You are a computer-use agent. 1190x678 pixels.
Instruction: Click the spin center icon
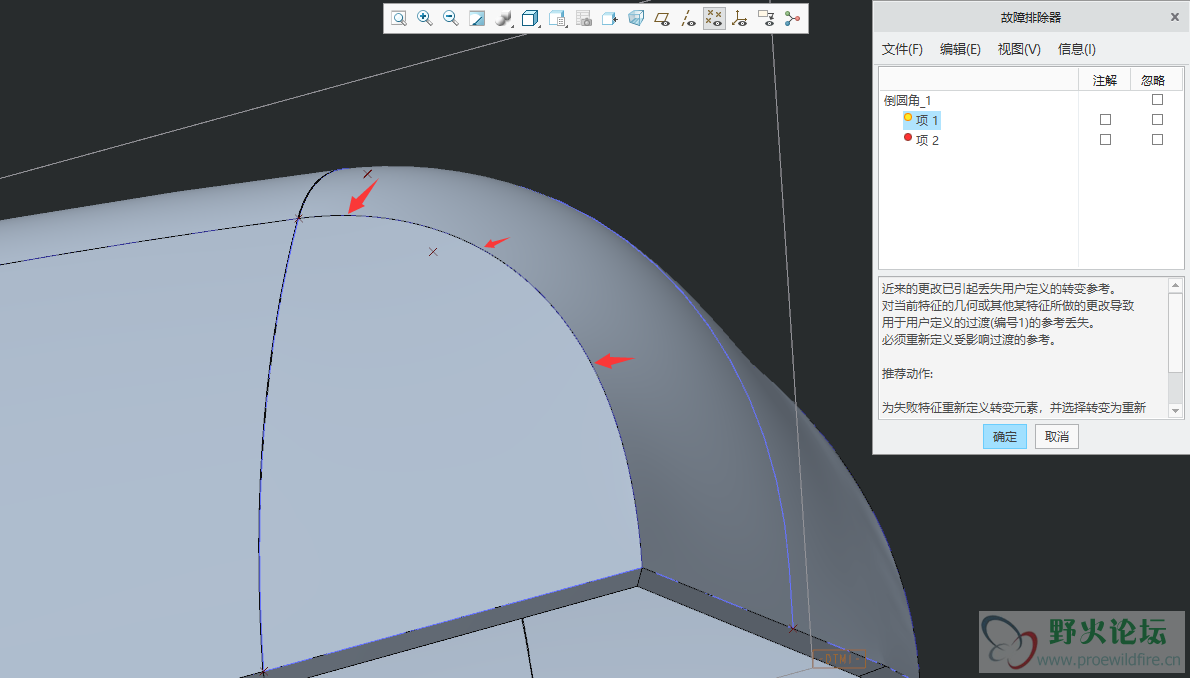coord(792,18)
